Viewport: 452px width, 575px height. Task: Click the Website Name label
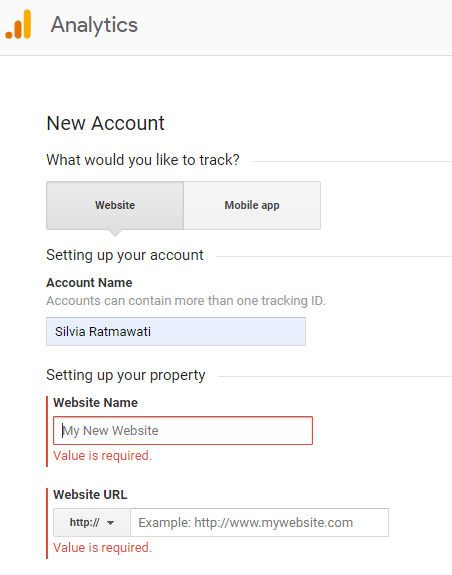[x=95, y=403]
